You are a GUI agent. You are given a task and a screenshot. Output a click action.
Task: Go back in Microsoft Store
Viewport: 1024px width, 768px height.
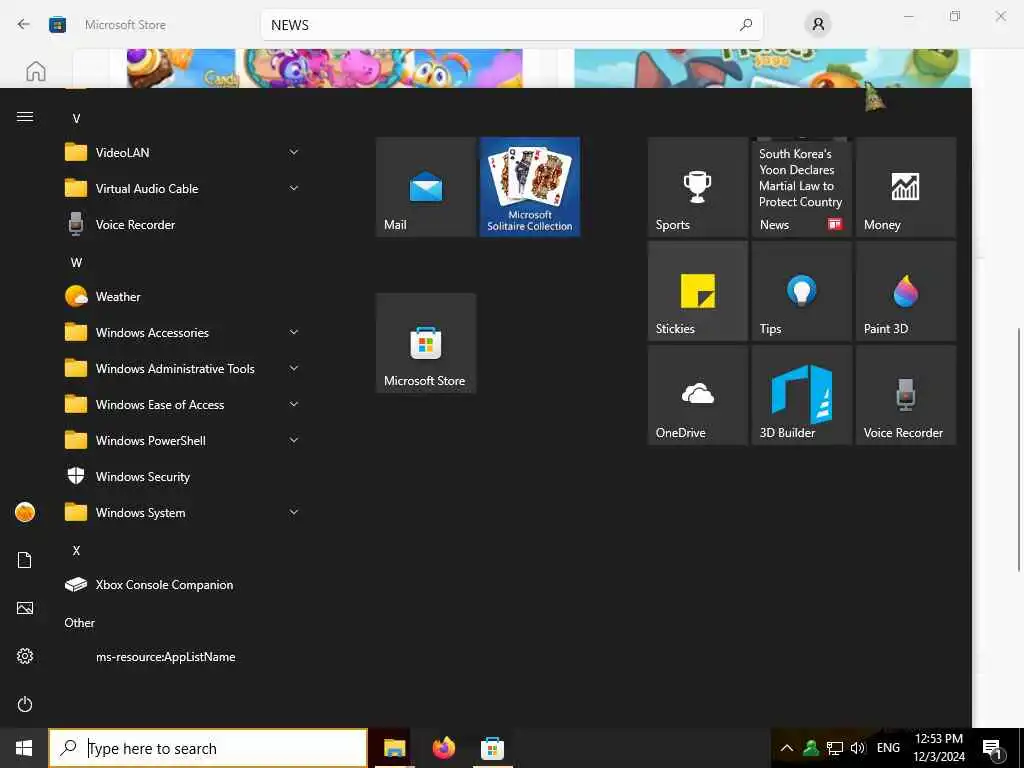(24, 25)
